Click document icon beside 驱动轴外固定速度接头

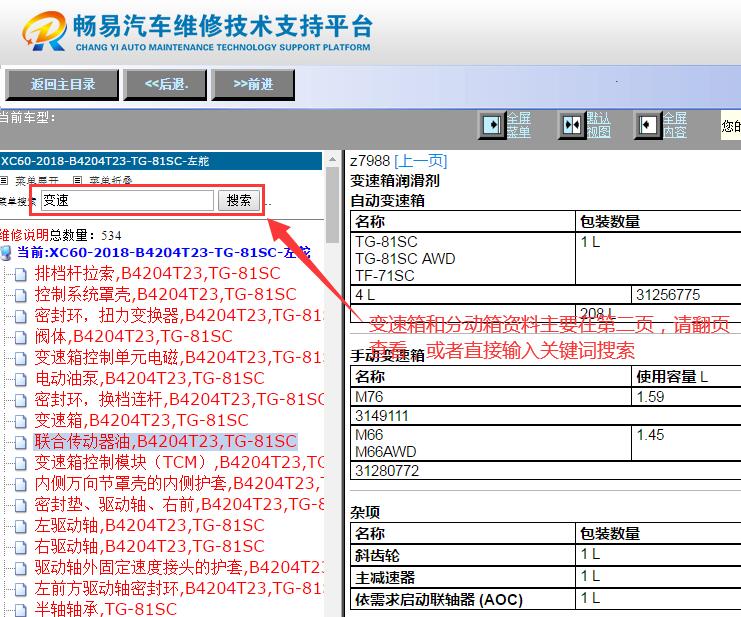tap(20, 569)
